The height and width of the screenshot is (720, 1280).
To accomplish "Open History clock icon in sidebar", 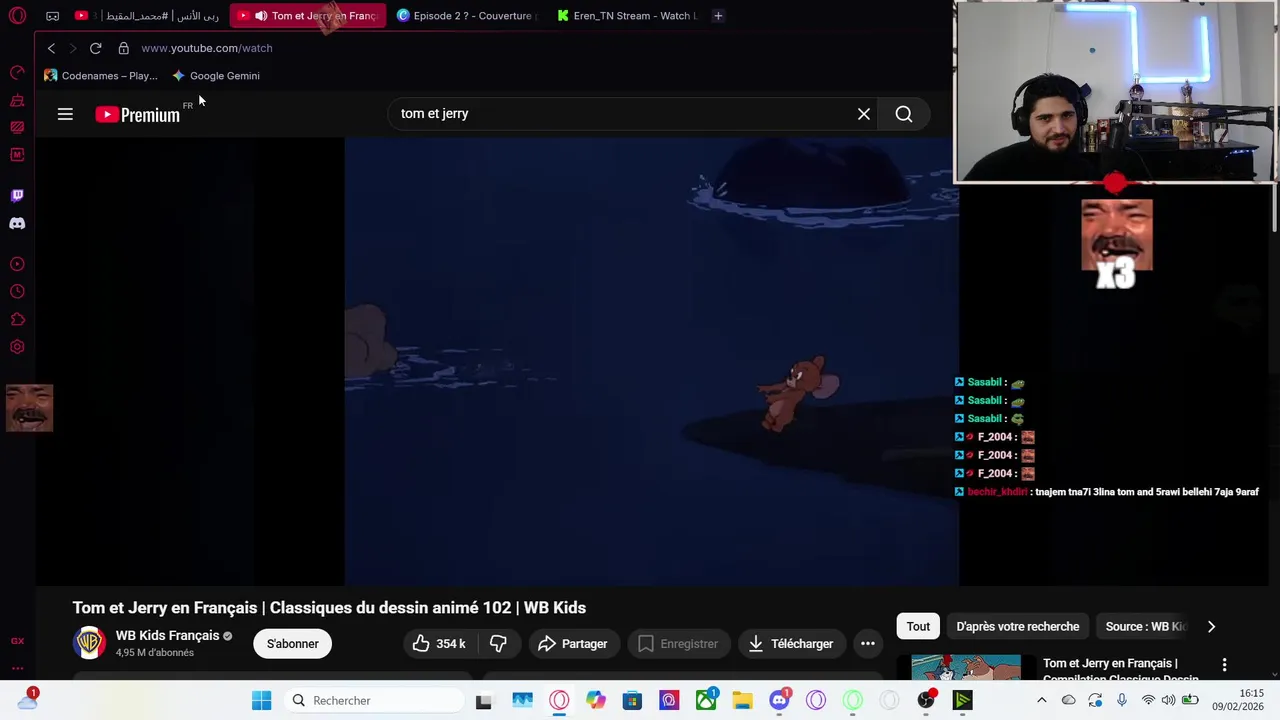I will coord(17,292).
